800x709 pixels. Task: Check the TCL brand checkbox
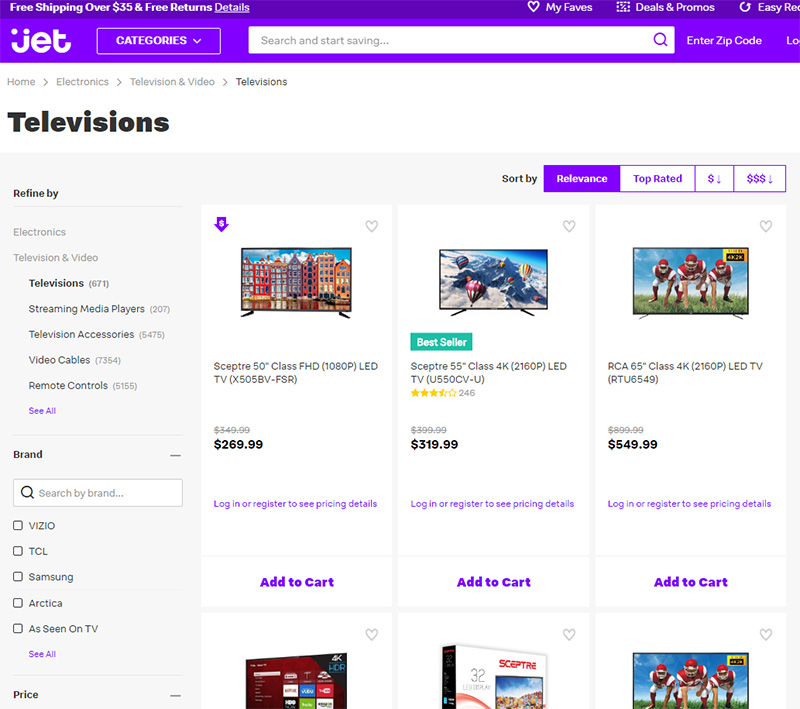(x=18, y=551)
